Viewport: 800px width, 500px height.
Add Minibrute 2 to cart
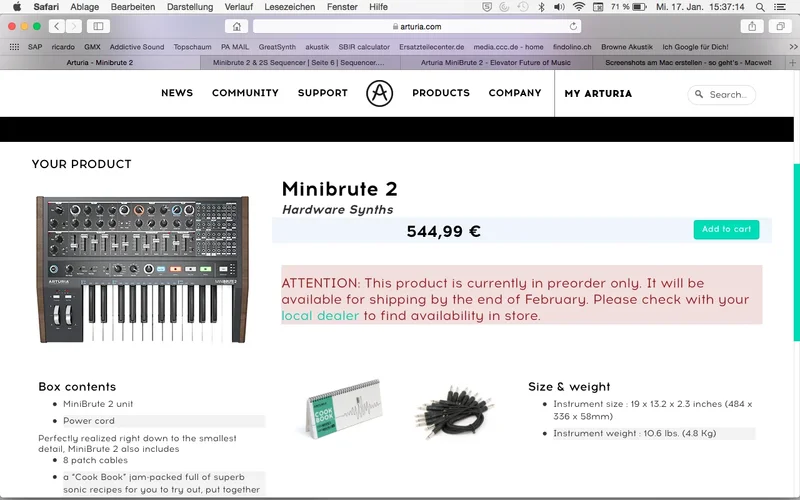pos(726,230)
